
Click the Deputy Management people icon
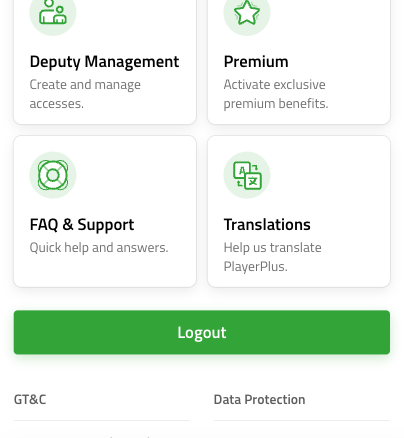pos(53,13)
